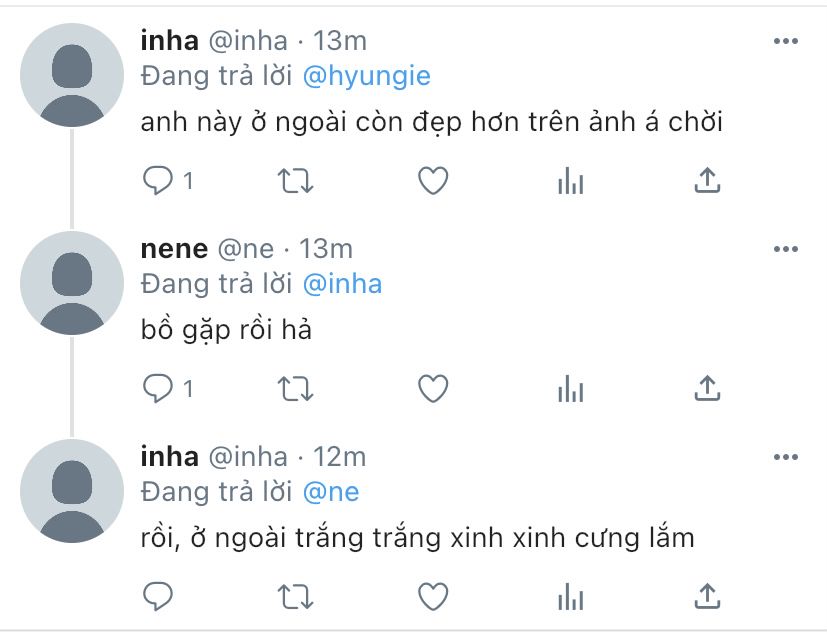Like the tweet 'anh này ở ngoài còn đẹp'

pyautogui.click(x=433, y=181)
